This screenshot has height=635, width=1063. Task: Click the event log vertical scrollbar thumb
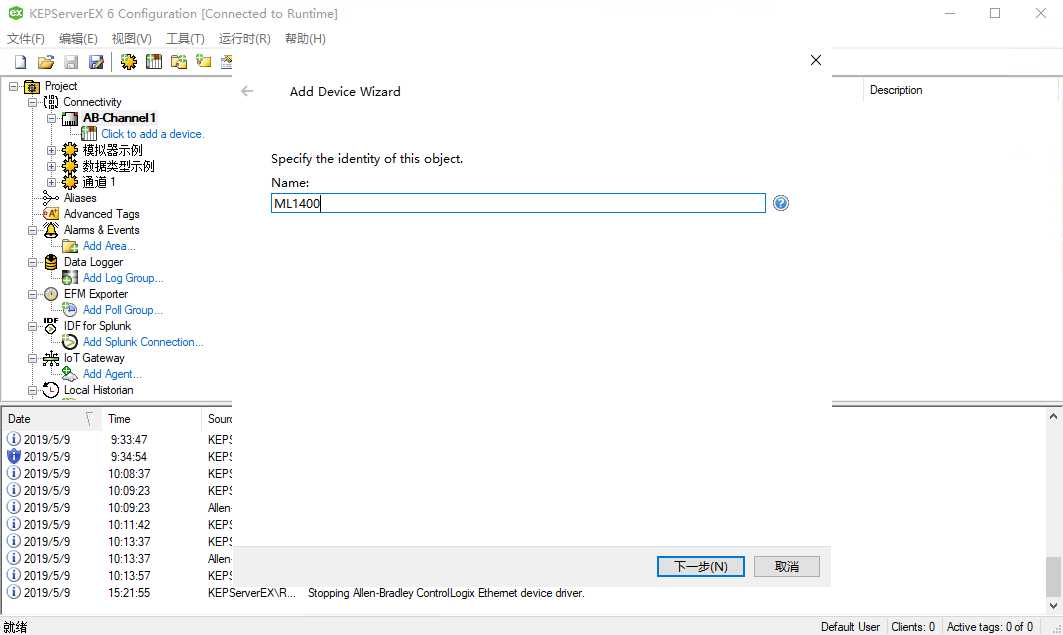point(1053,575)
